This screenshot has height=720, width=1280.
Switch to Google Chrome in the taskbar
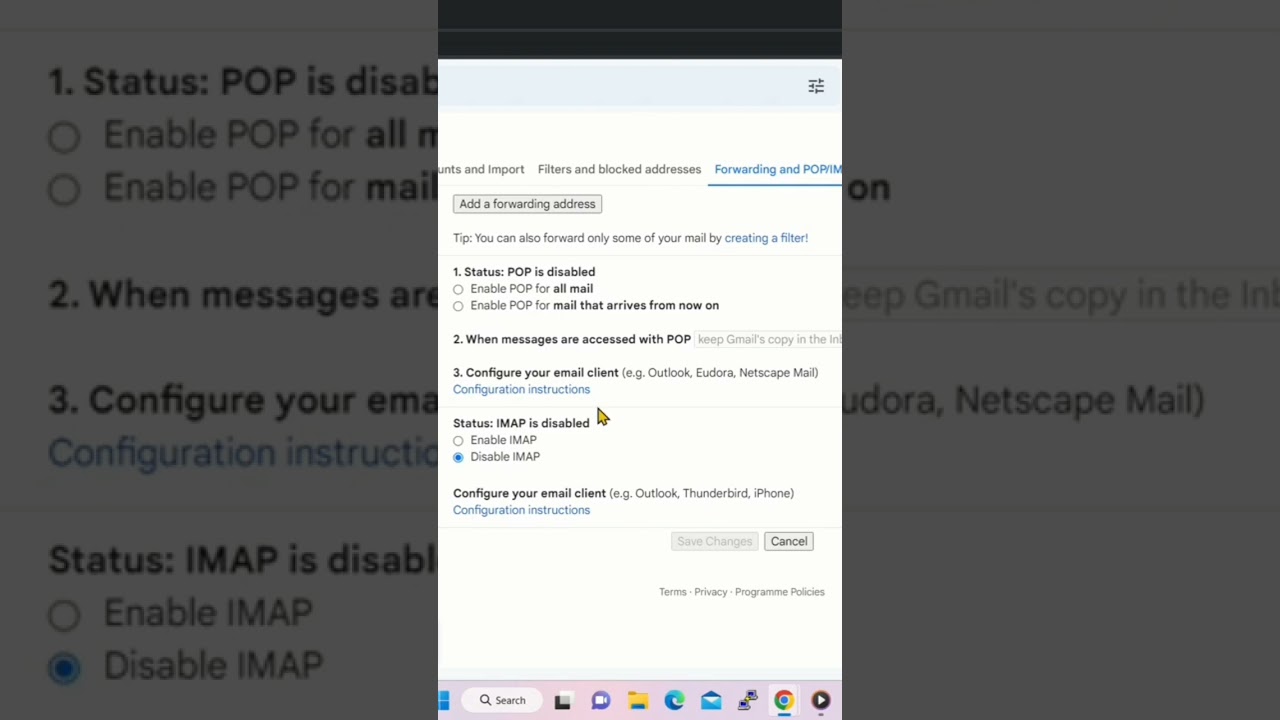tap(784, 701)
